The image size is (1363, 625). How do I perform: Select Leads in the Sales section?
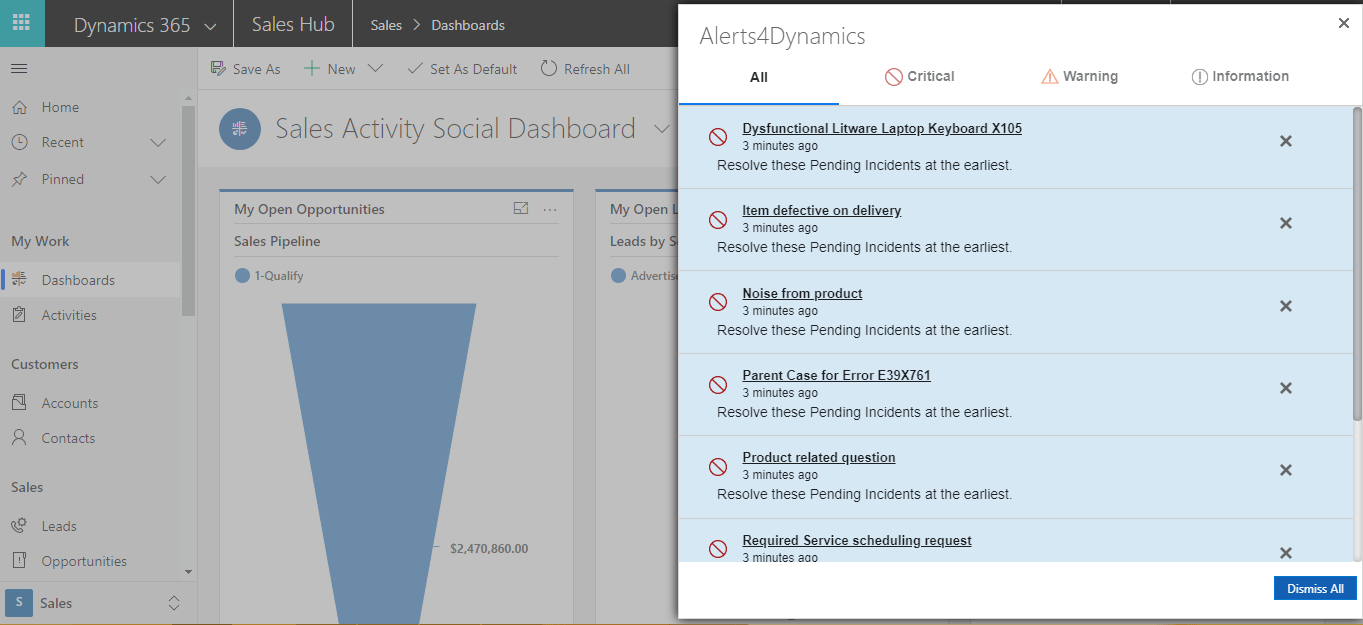(x=60, y=525)
